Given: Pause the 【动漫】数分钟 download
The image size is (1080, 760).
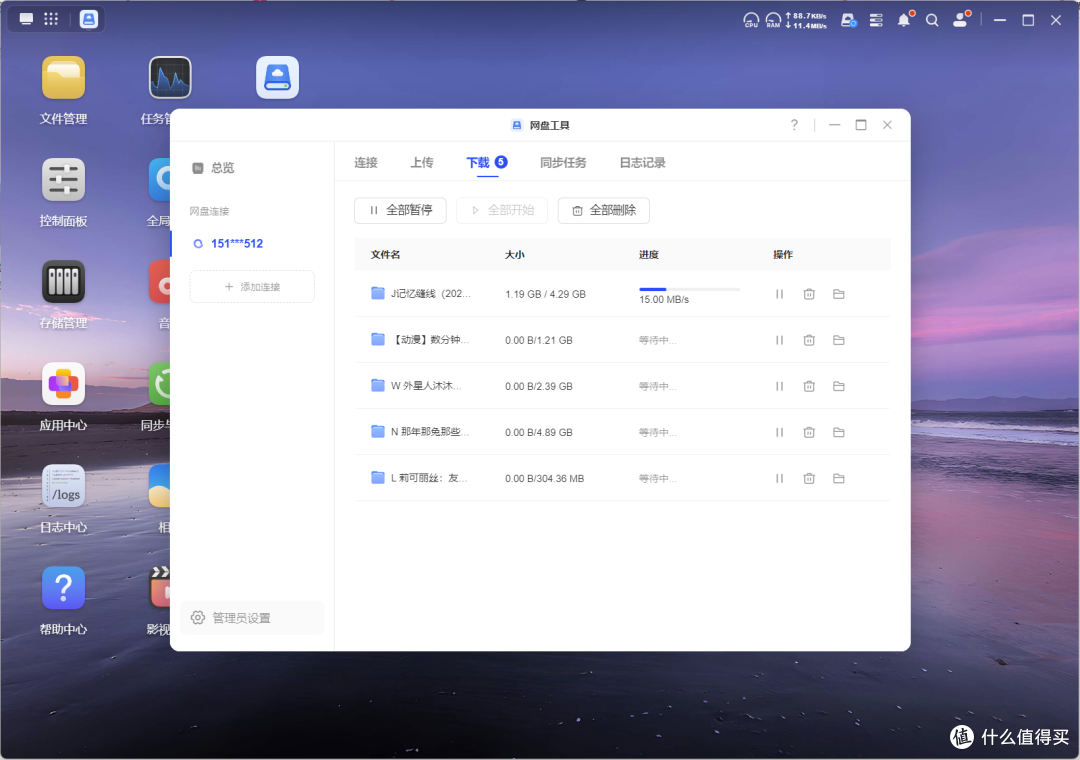Looking at the screenshot, I should tap(780, 340).
